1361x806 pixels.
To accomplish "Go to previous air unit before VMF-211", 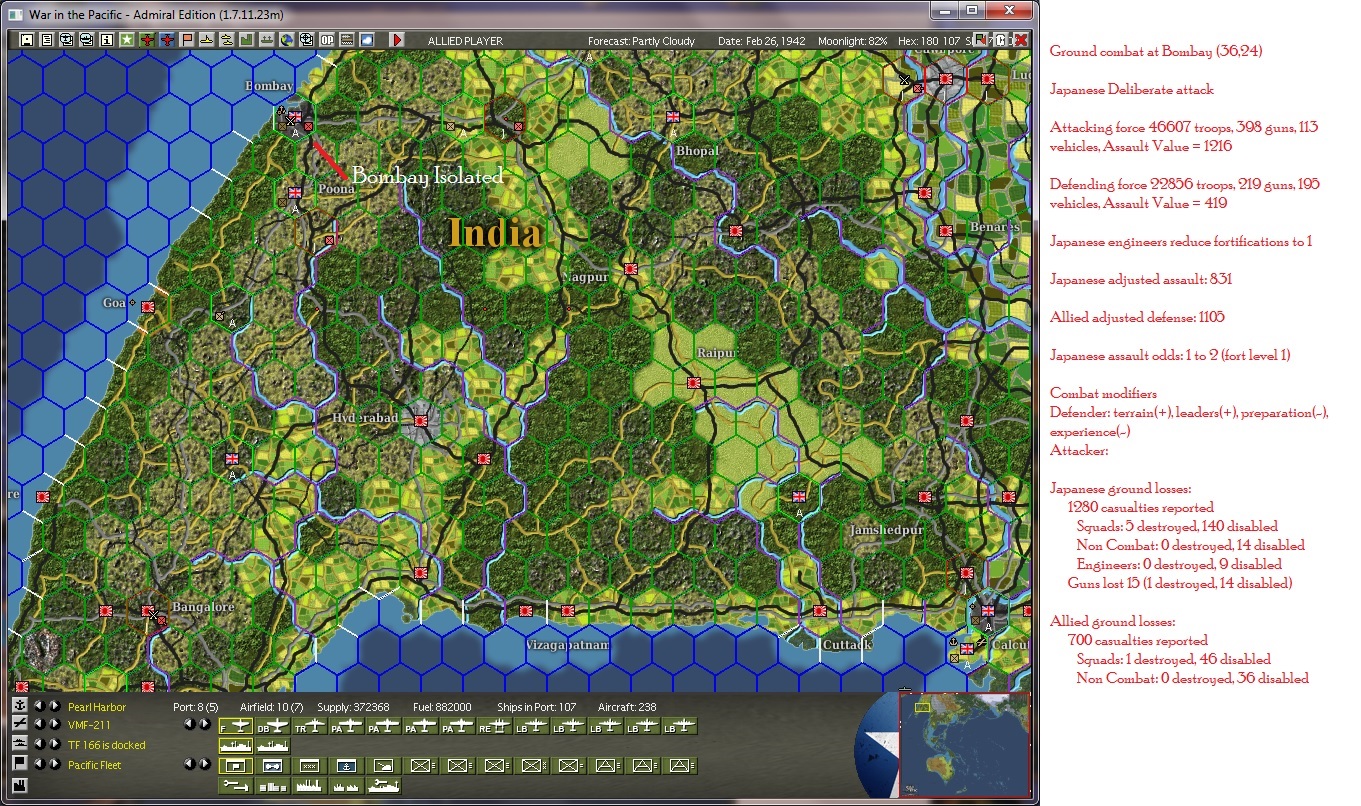I will point(39,725).
